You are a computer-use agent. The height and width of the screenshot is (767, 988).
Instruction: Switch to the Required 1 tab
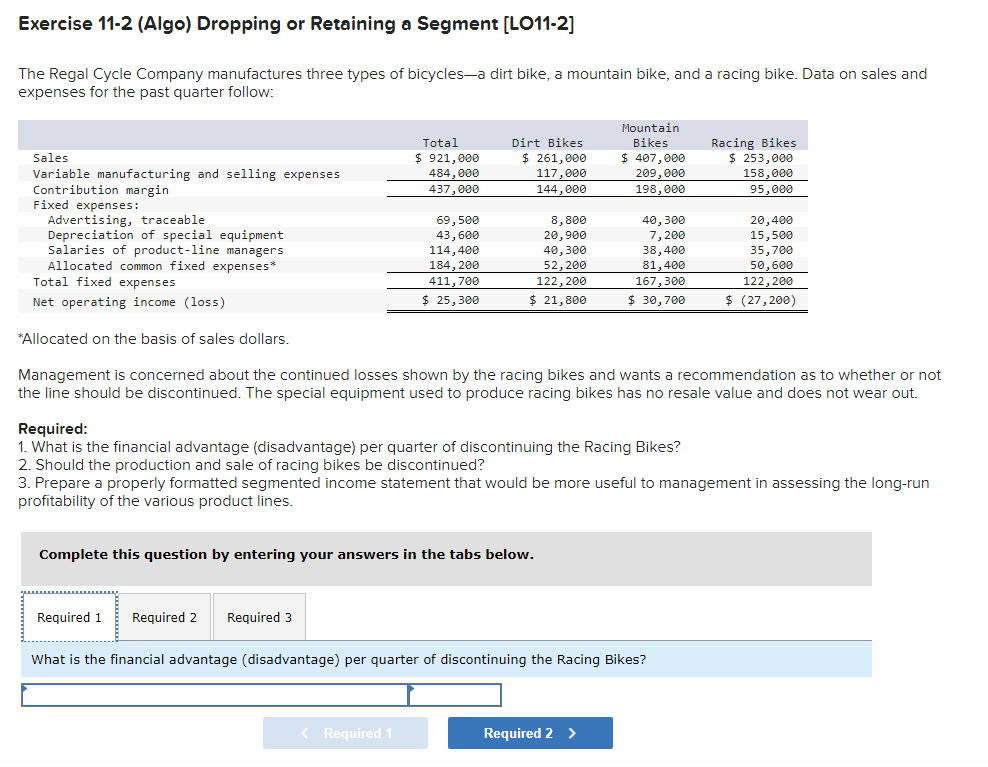click(68, 617)
